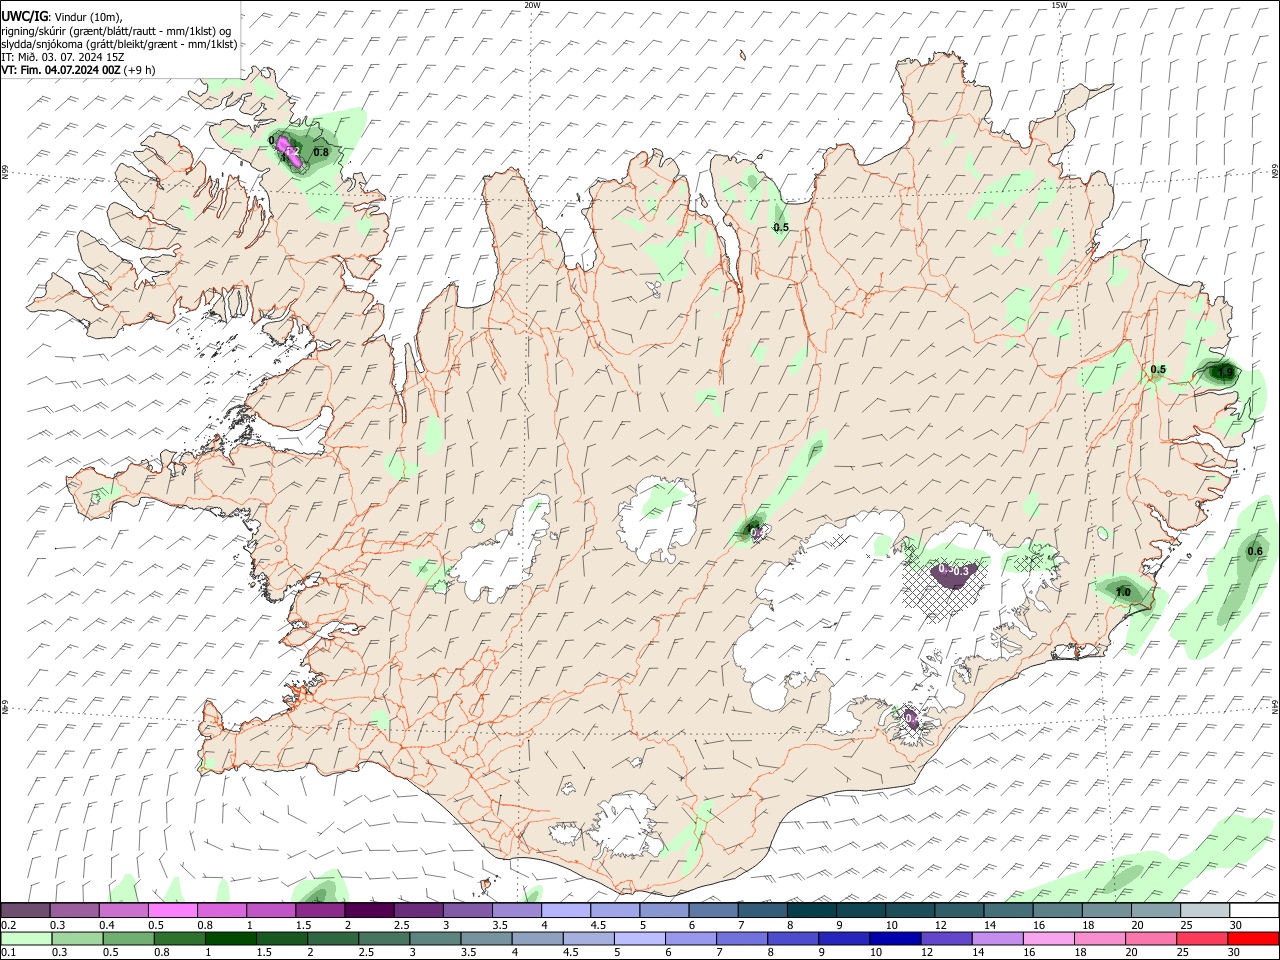Click the 'rigning/skúrir (grænt/blátt/rautt' legend description line

pyautogui.click(x=117, y=30)
